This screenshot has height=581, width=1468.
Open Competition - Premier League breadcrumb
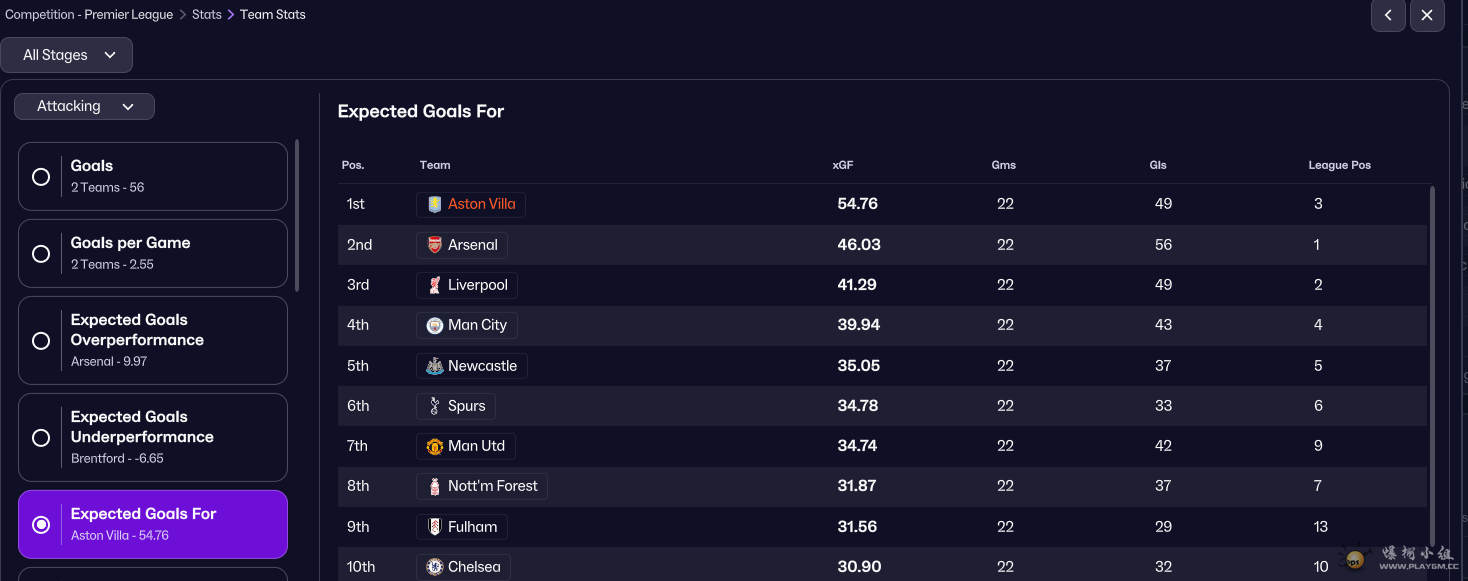point(89,15)
